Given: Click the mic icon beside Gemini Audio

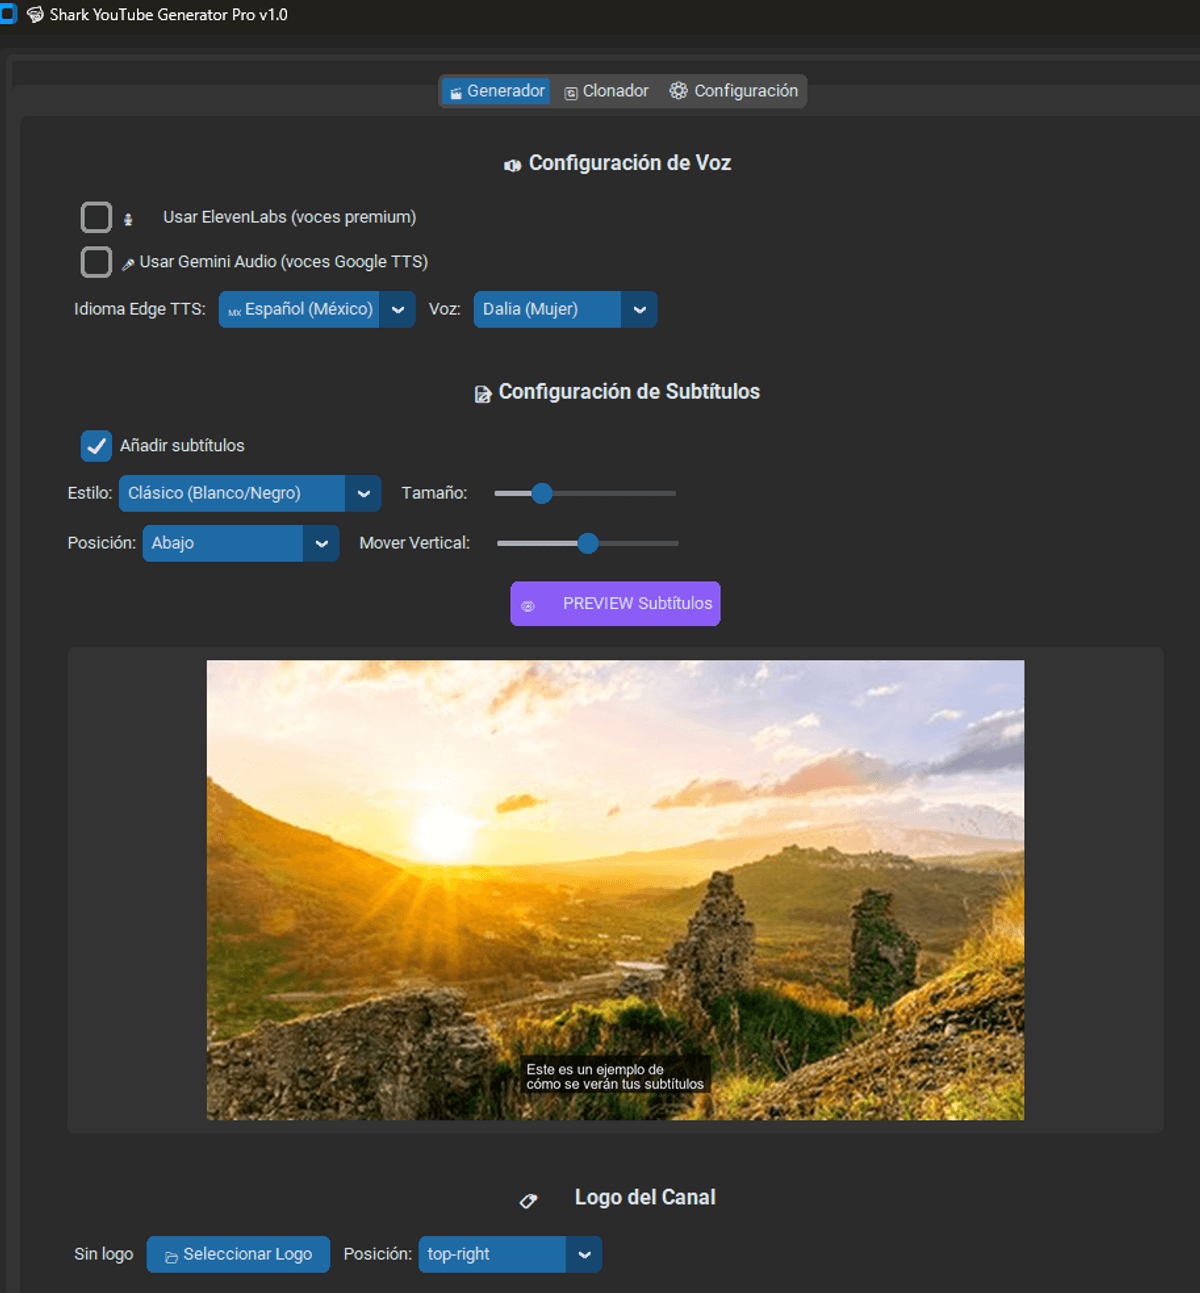Looking at the screenshot, I should tap(128, 264).
